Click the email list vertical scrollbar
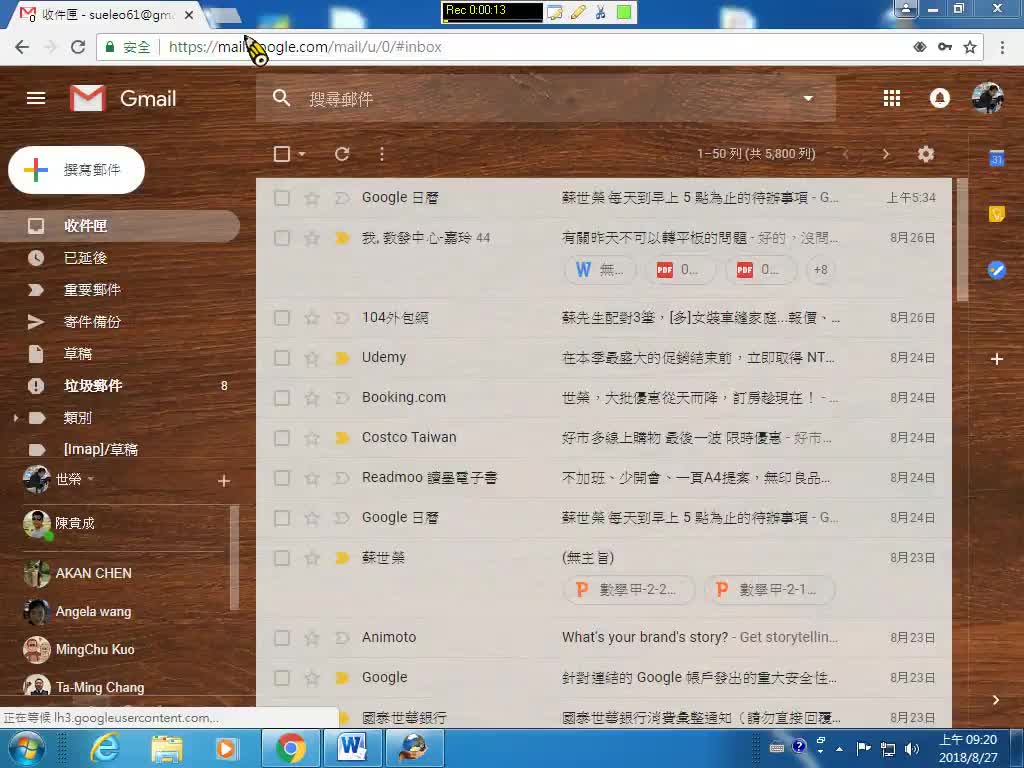Image resolution: width=1024 pixels, height=768 pixels. [962, 240]
